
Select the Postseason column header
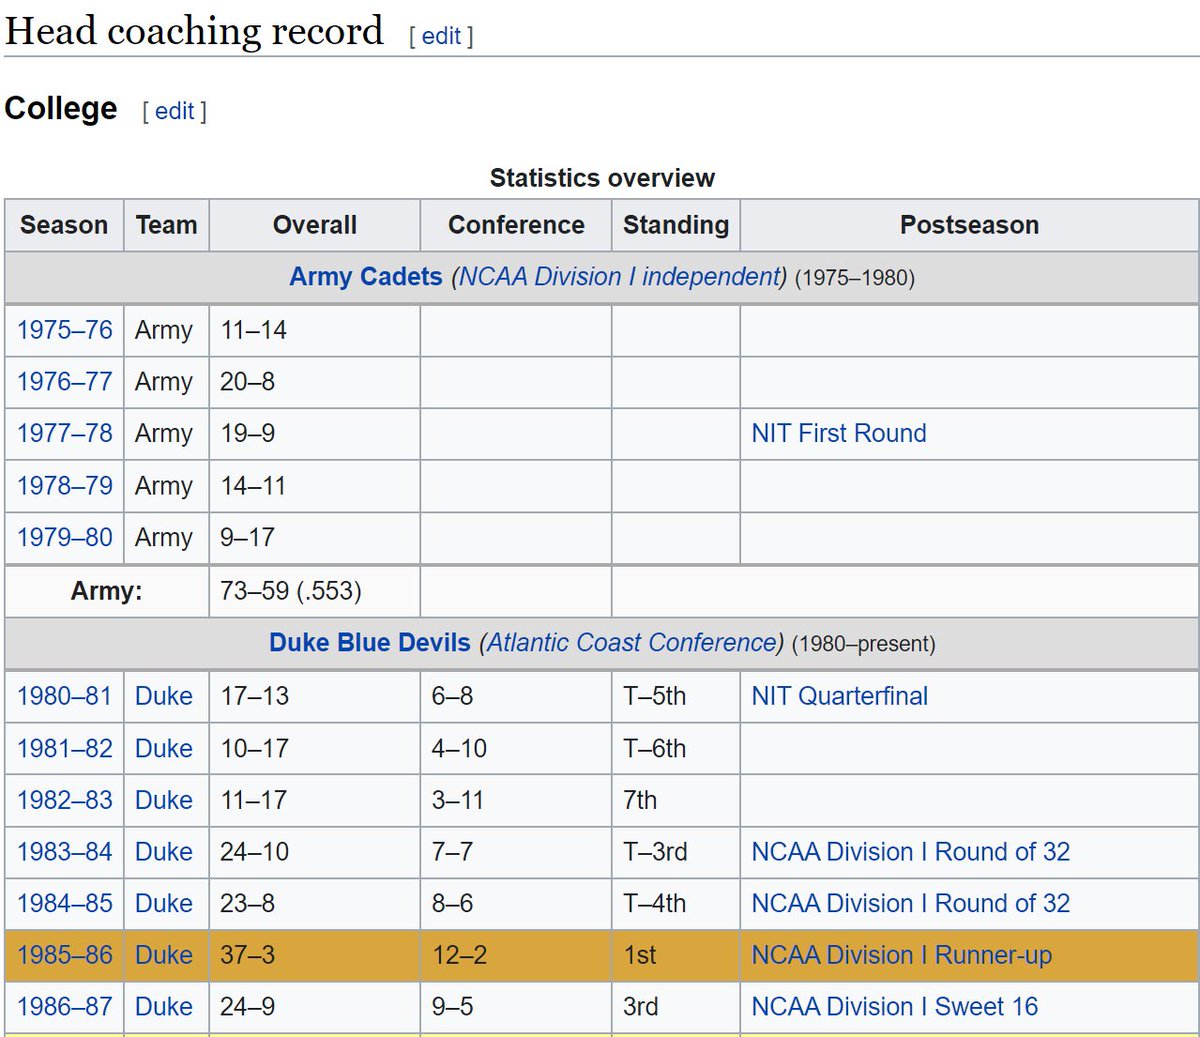coord(969,225)
